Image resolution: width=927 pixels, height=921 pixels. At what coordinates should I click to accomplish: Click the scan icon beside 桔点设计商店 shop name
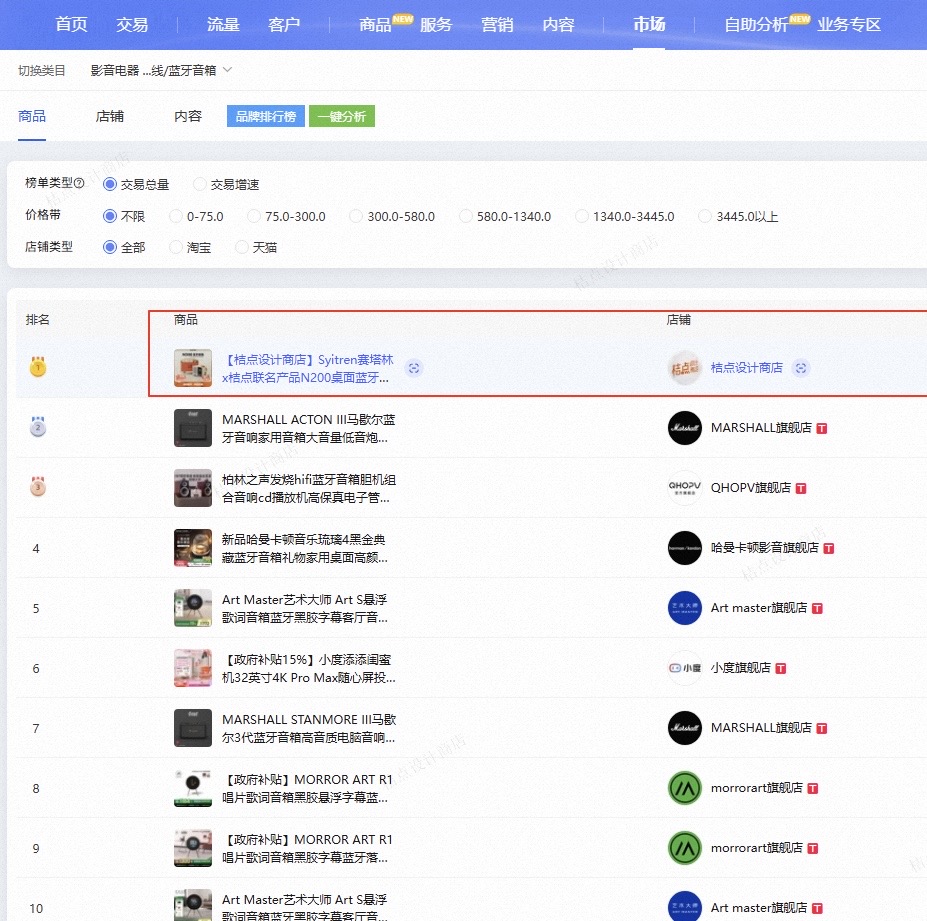point(801,368)
